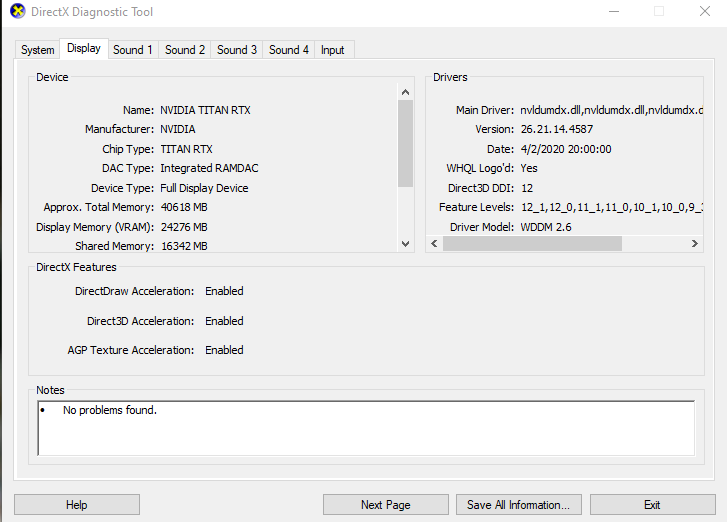Click the Exit button

coord(652,504)
